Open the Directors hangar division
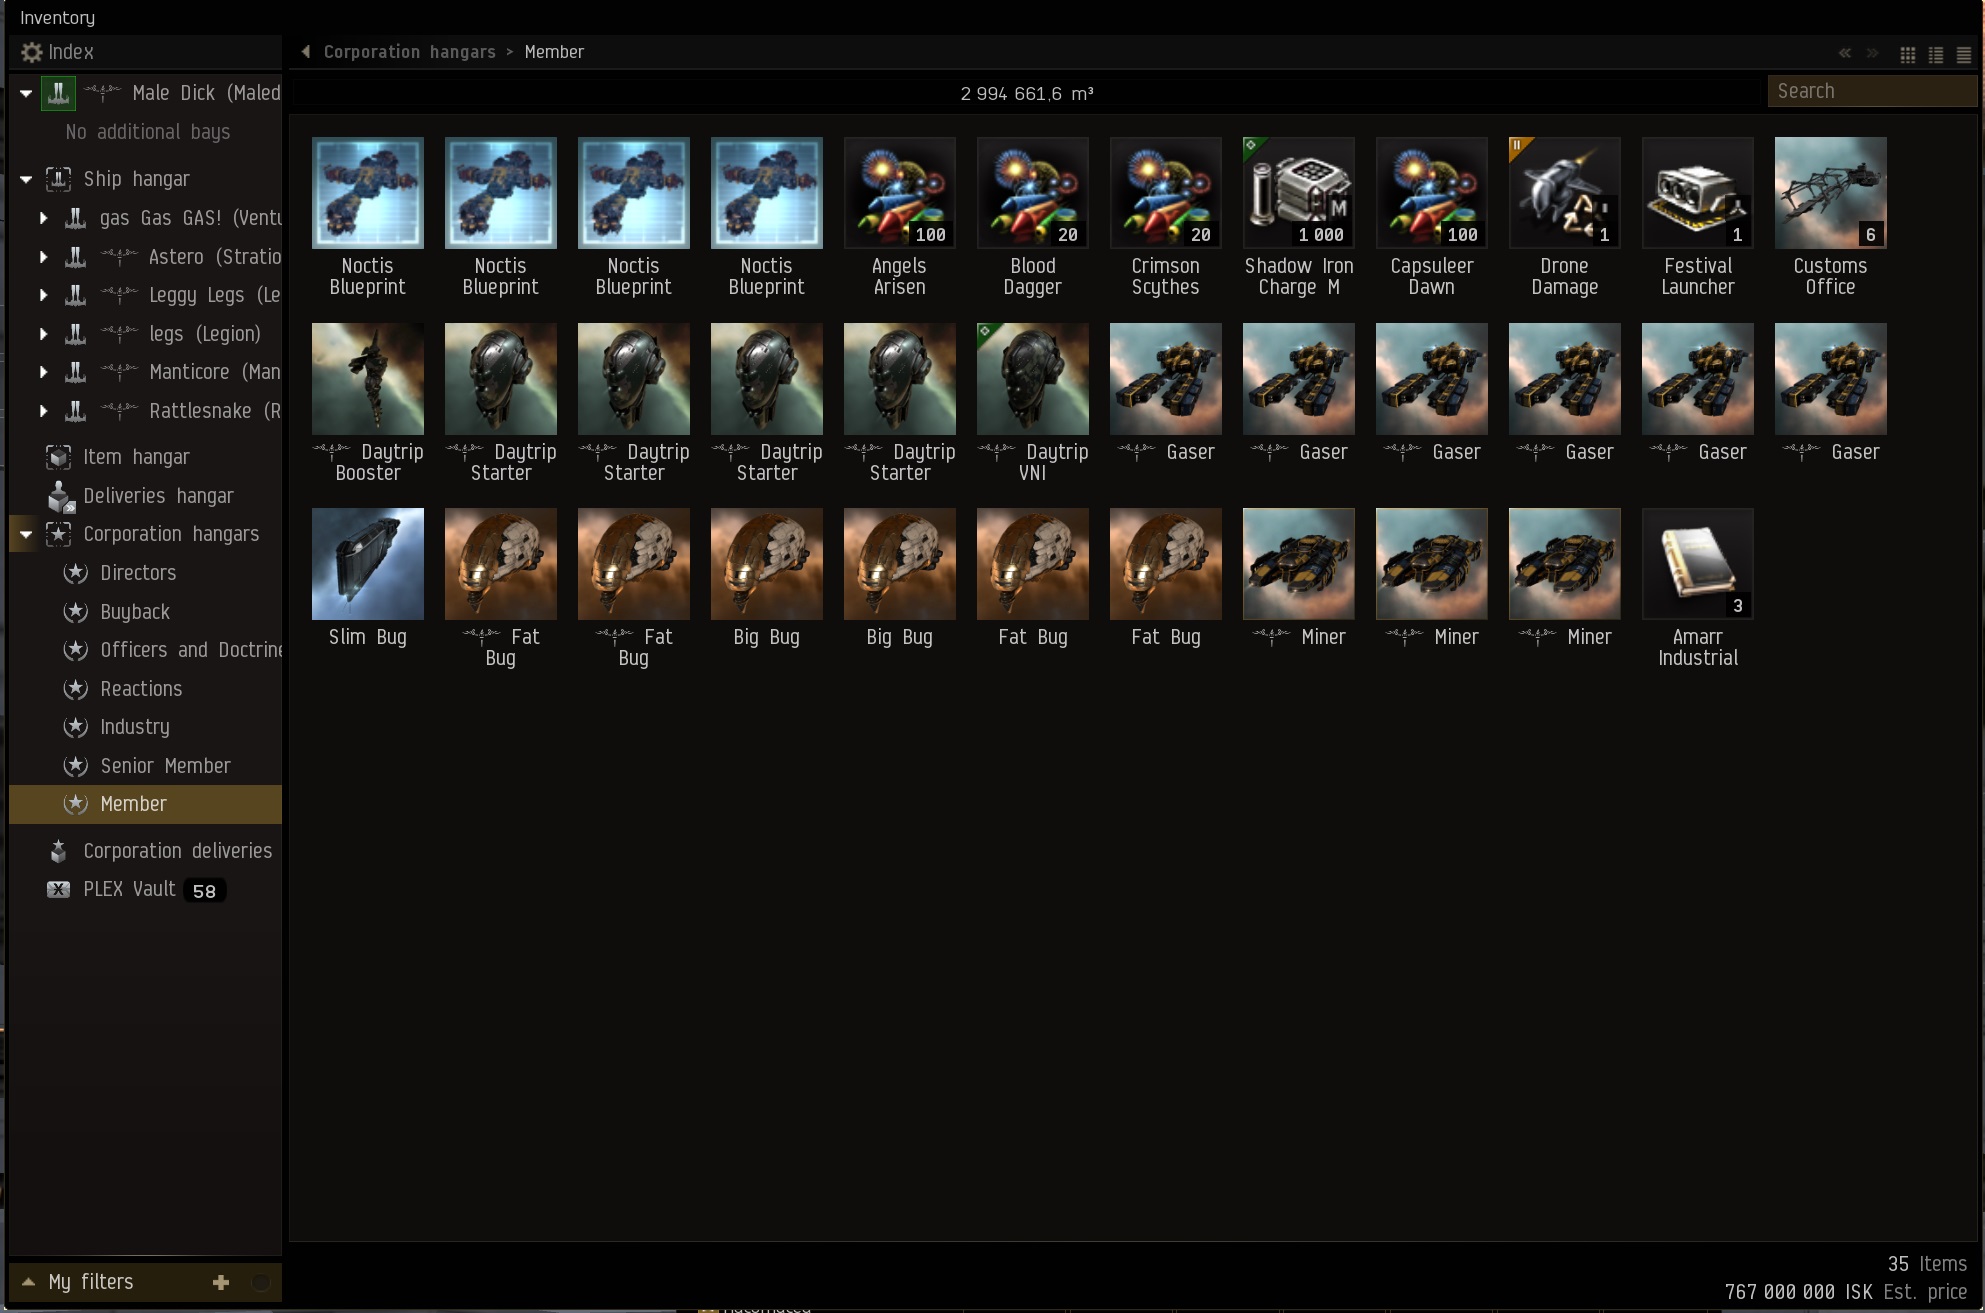The image size is (1985, 1313). tap(138, 573)
